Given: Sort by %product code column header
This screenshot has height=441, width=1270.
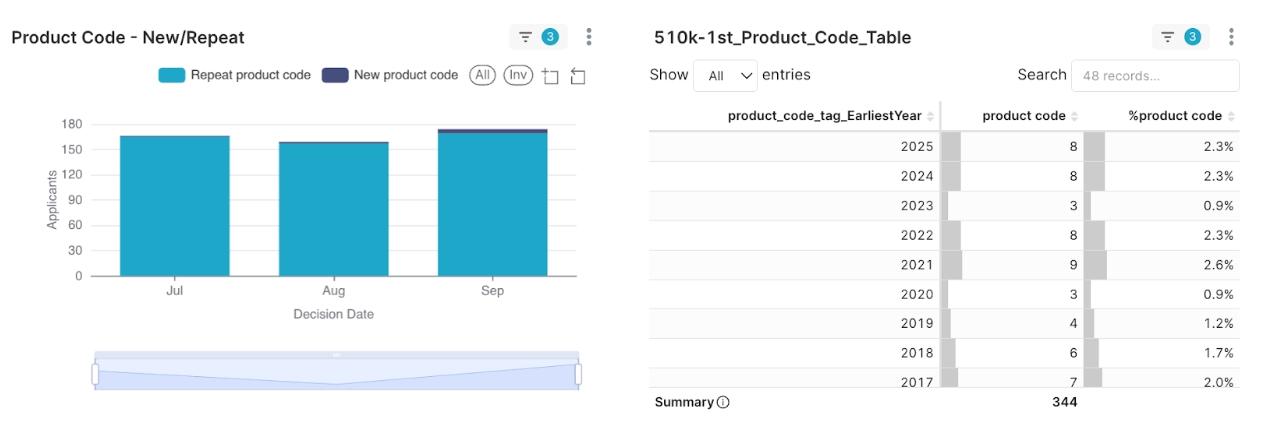Looking at the screenshot, I should click(1175, 116).
